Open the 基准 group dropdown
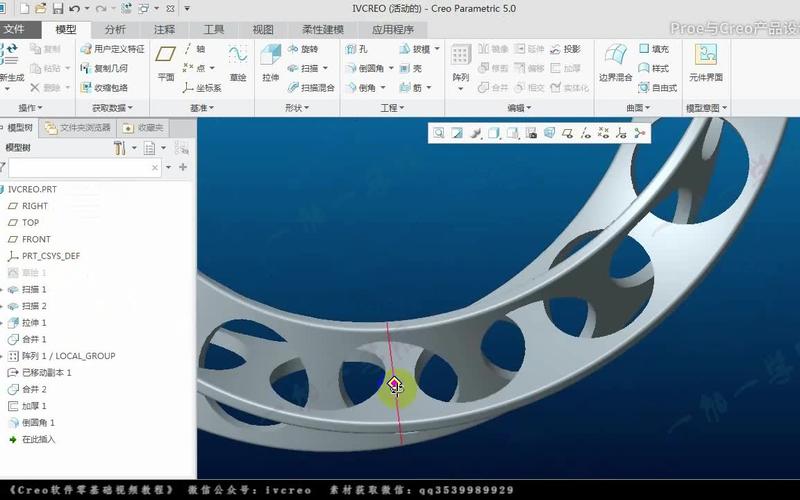The height and width of the screenshot is (500, 800). pyautogui.click(x=203, y=108)
